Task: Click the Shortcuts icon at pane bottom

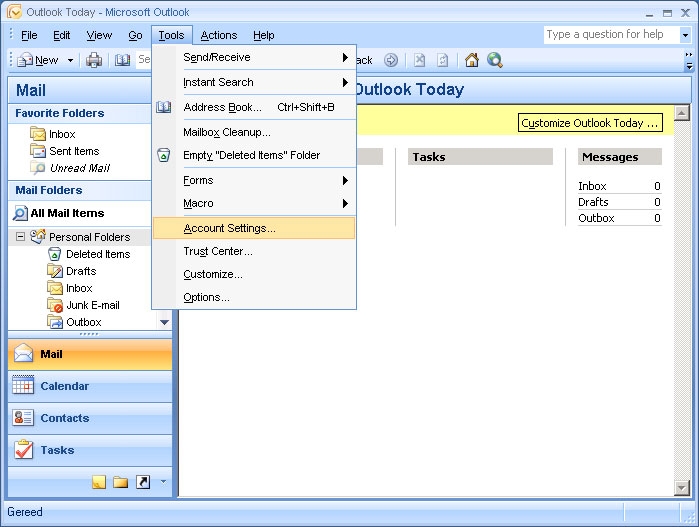Action: (143, 482)
